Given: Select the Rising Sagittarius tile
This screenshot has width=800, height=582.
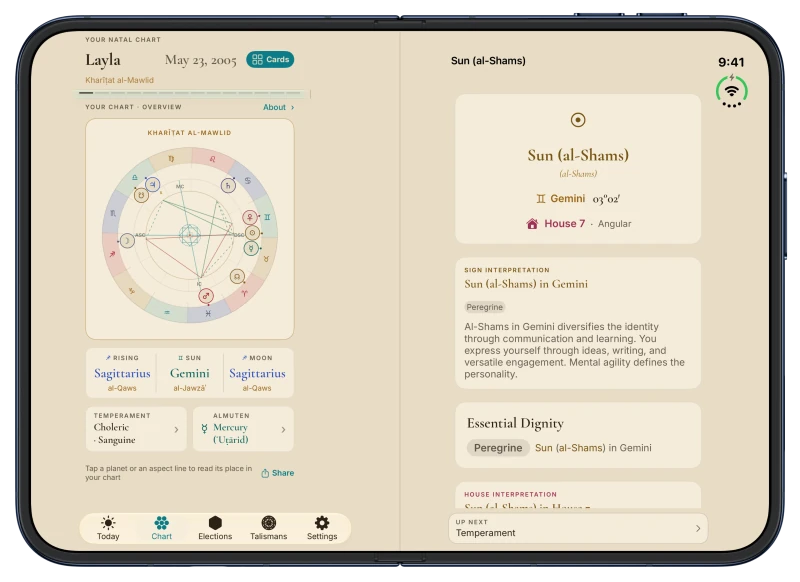Looking at the screenshot, I should pos(122,373).
